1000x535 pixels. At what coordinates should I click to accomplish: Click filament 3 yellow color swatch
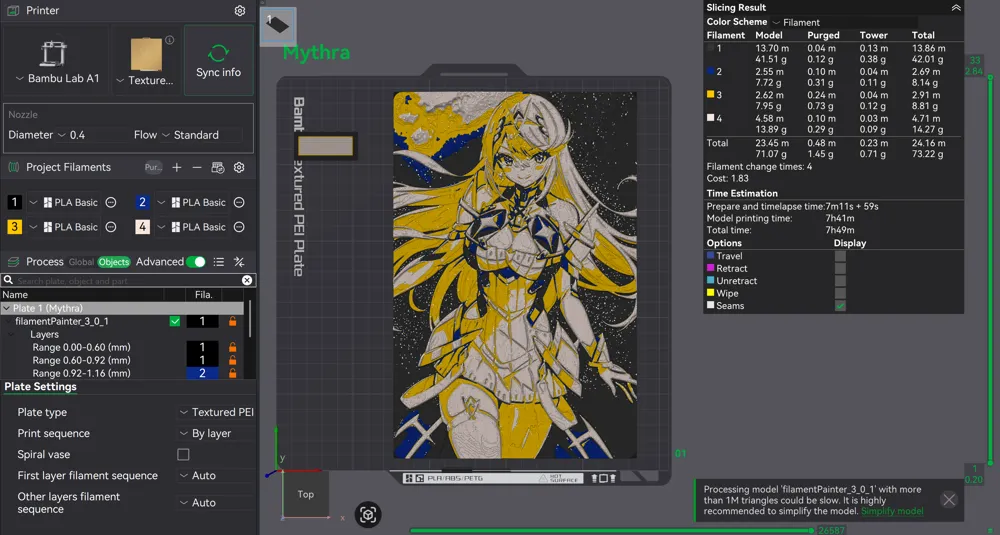click(15, 227)
